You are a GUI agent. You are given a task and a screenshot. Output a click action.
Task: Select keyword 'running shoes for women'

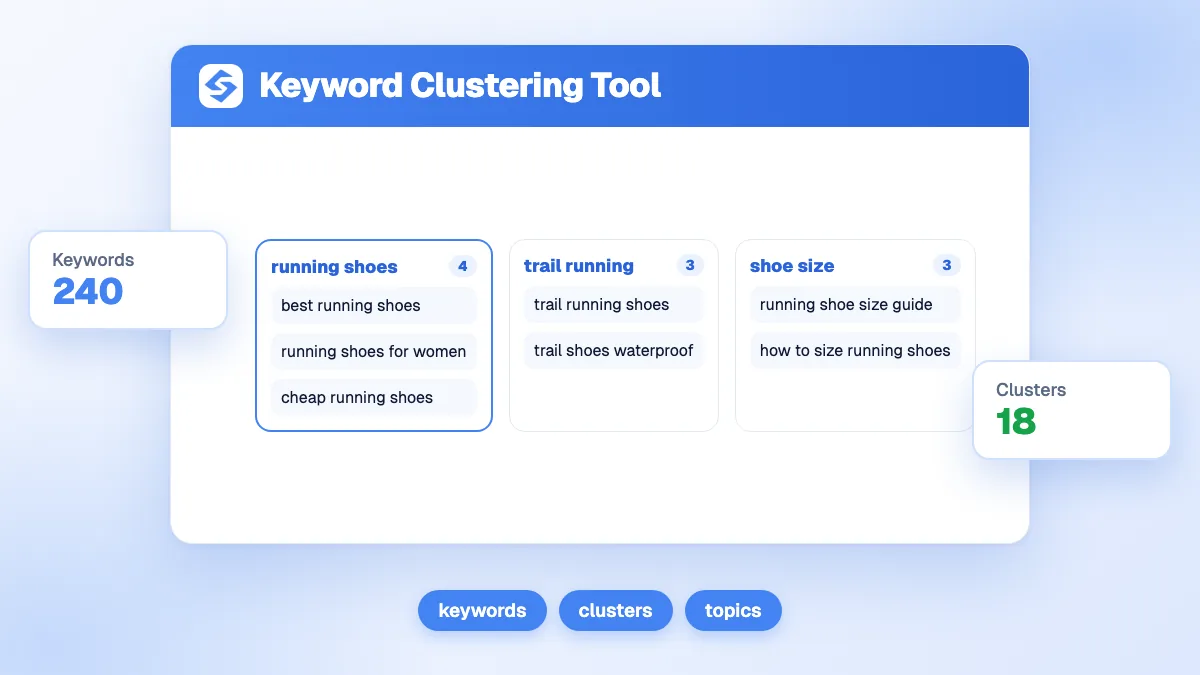[x=374, y=352]
